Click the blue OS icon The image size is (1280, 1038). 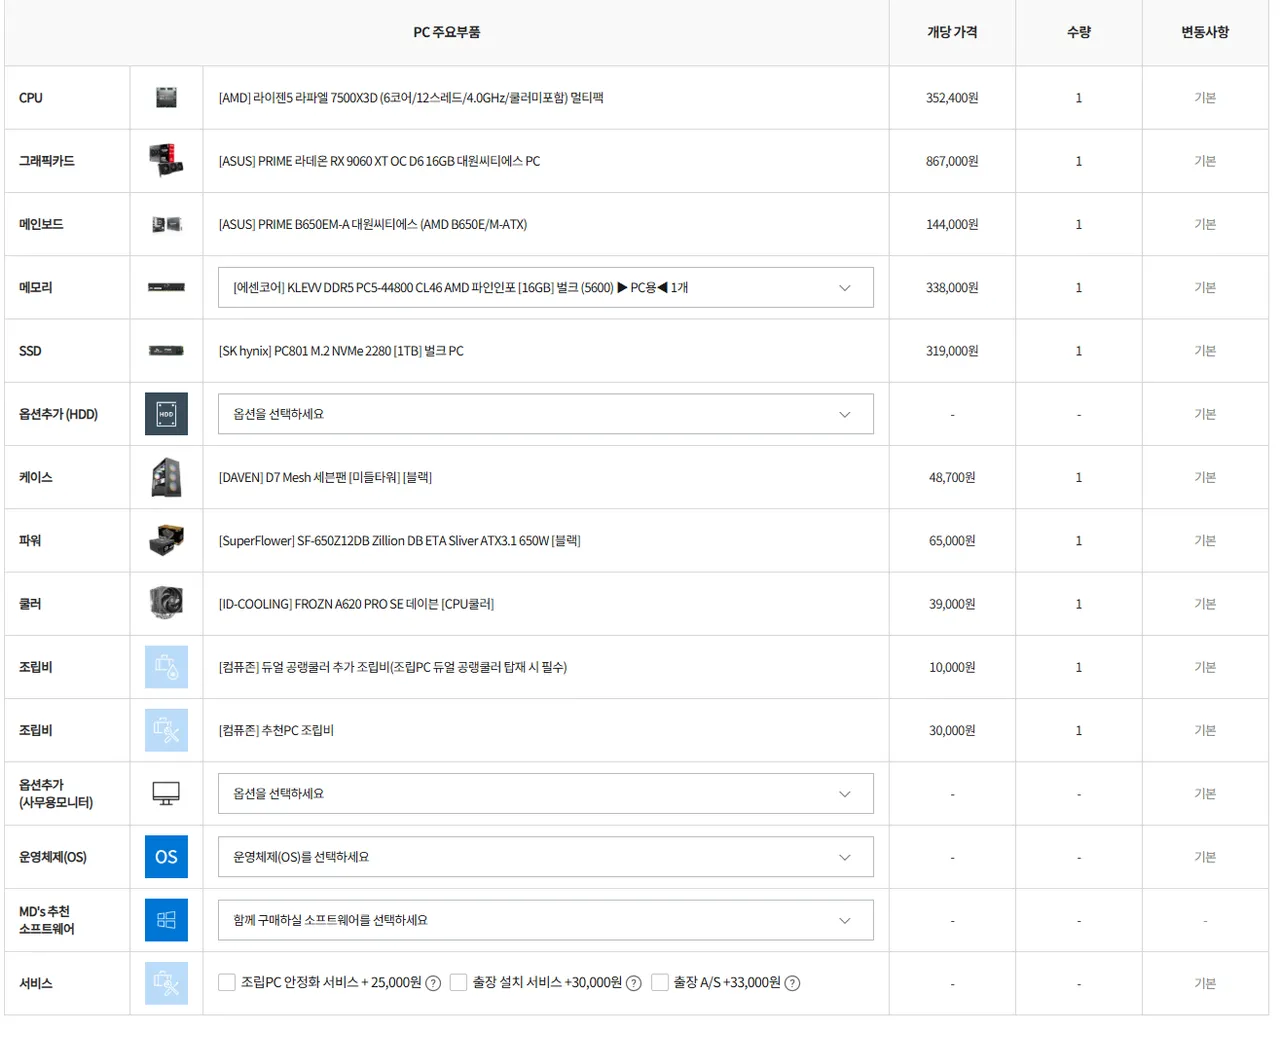[x=166, y=857]
